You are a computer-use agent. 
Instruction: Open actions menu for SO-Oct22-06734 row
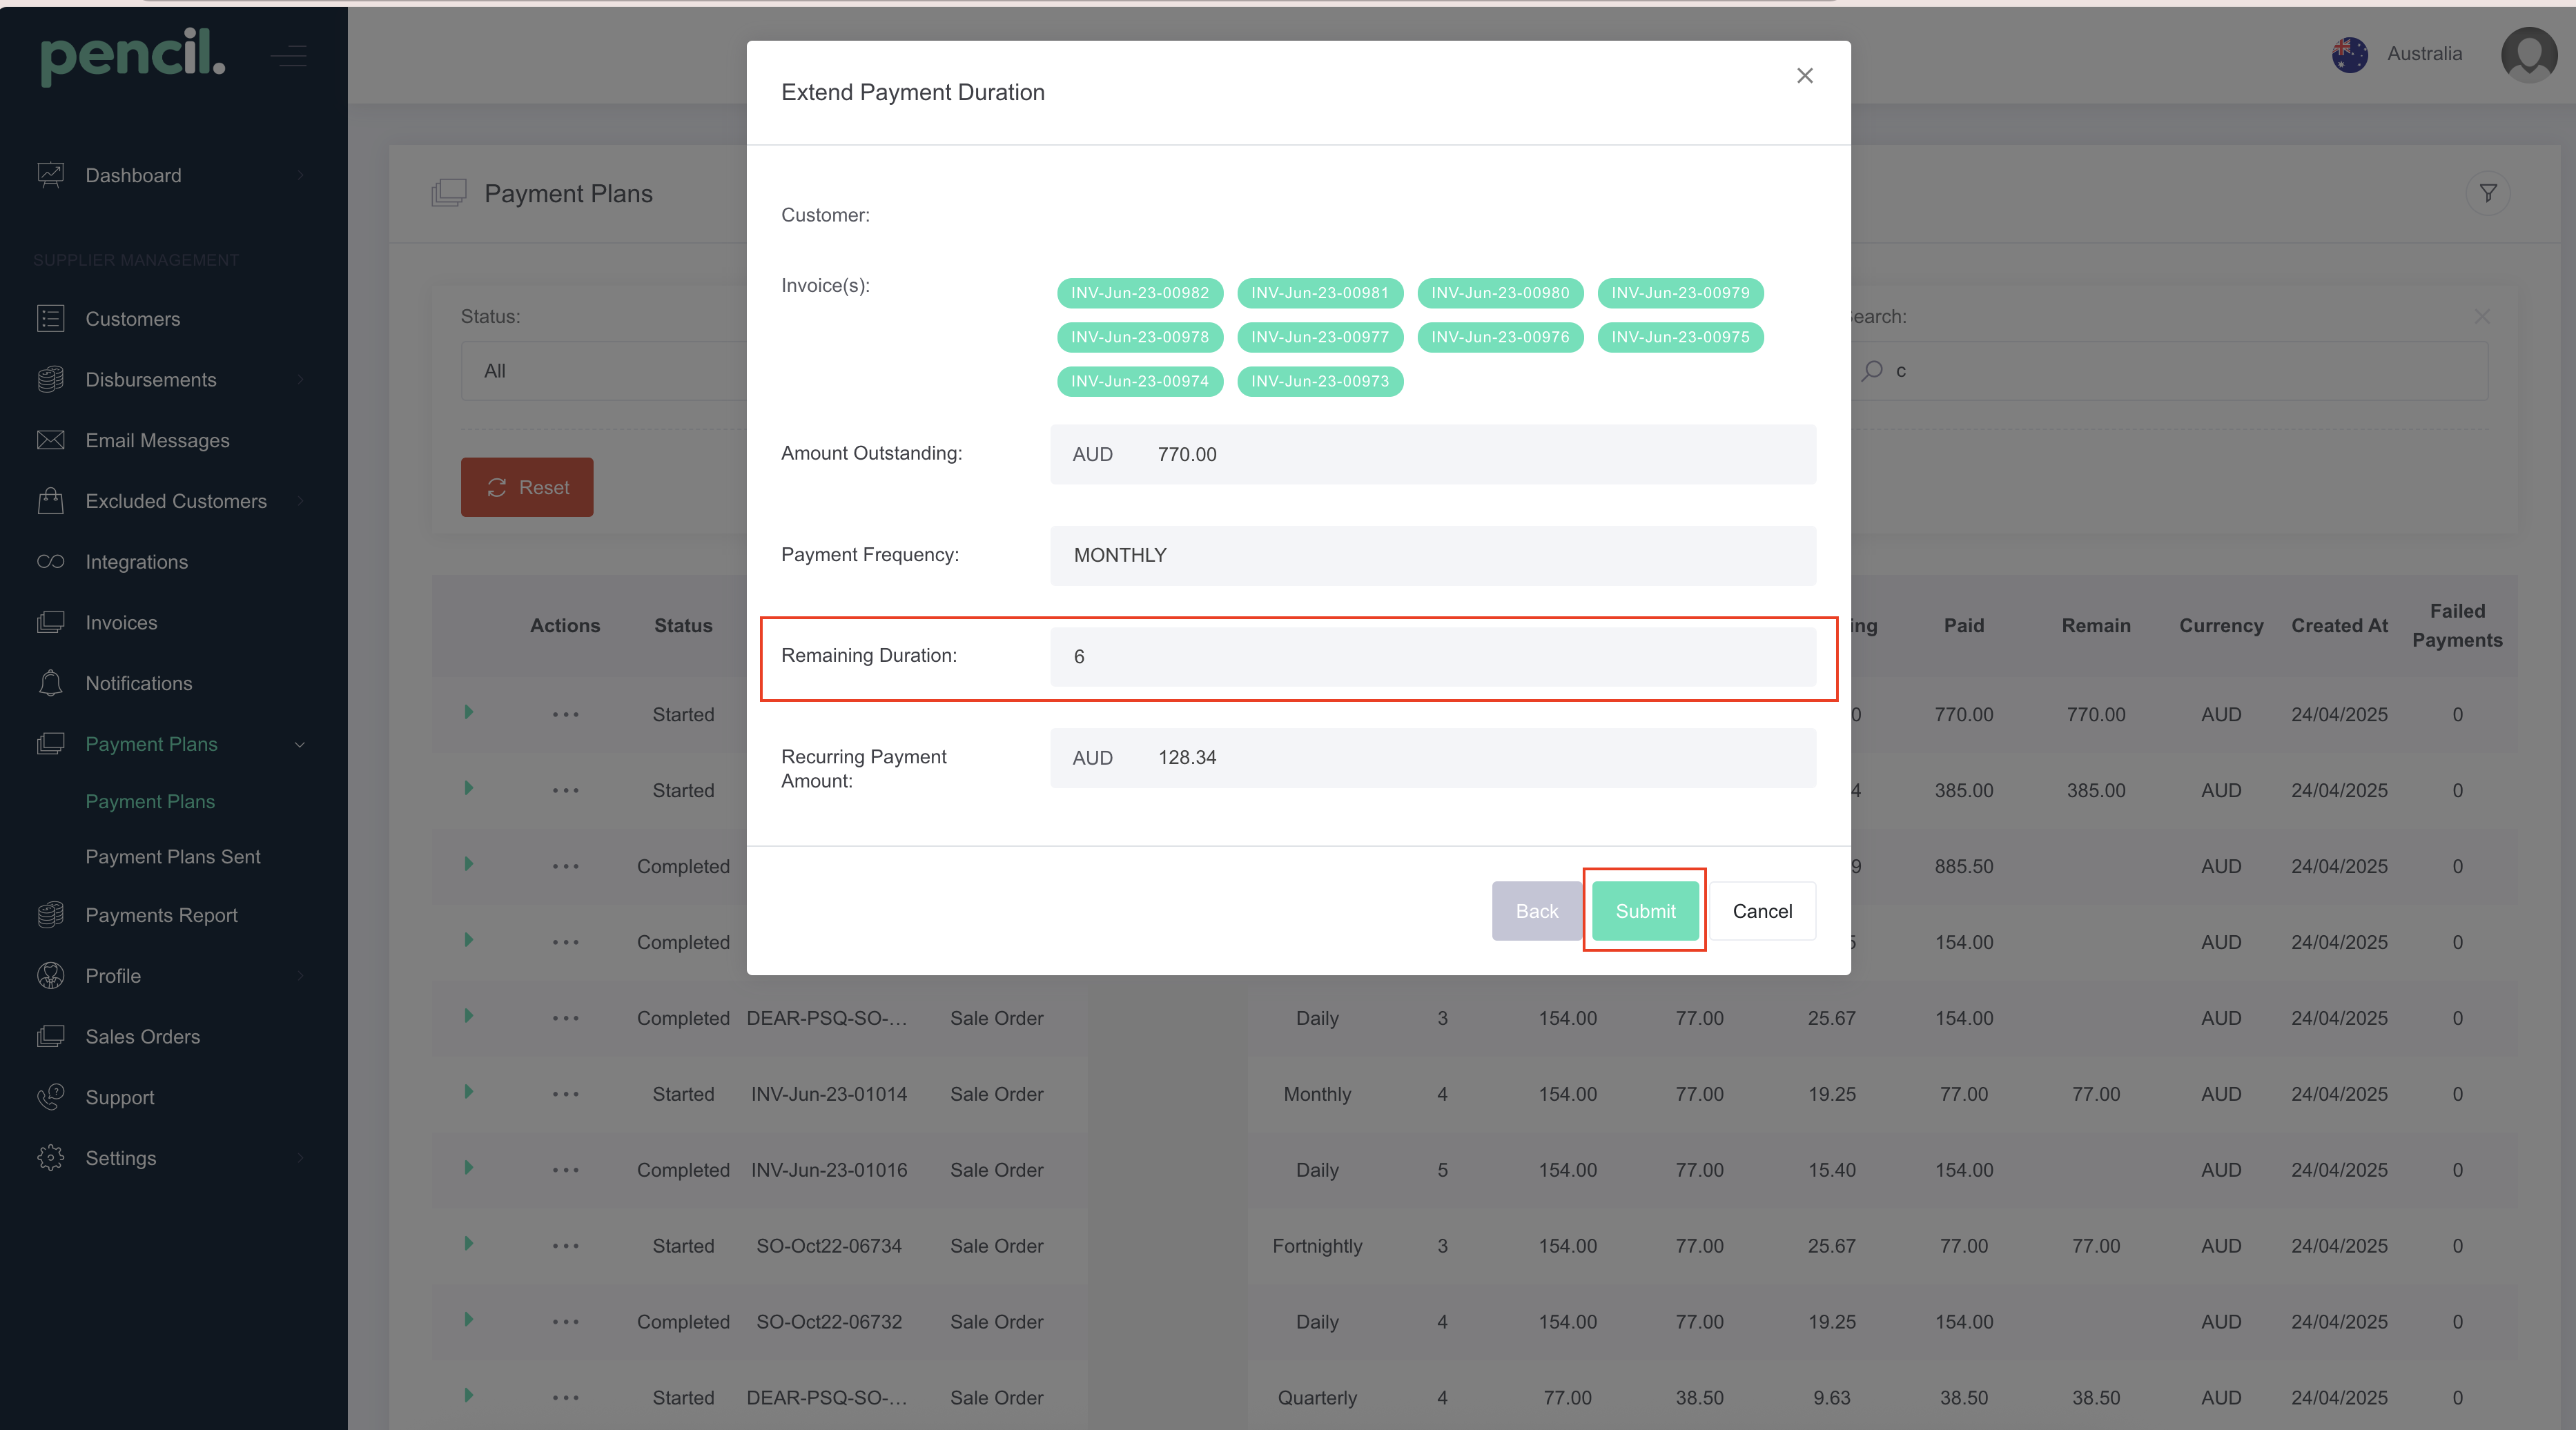[x=566, y=1246]
